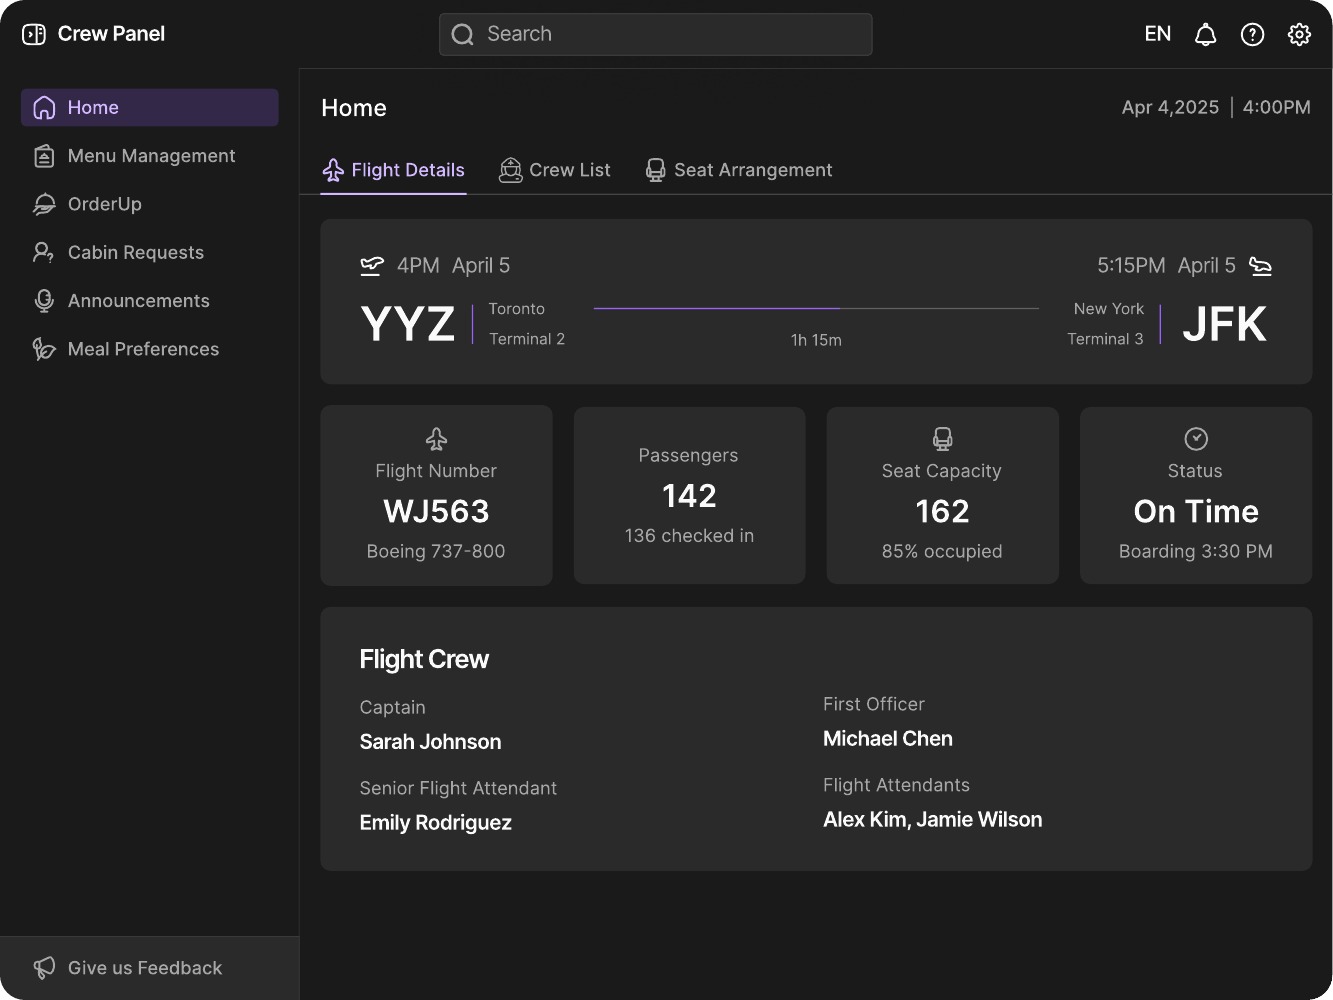Click the departure takeoff plane icon
The image size is (1333, 1000).
click(x=372, y=266)
